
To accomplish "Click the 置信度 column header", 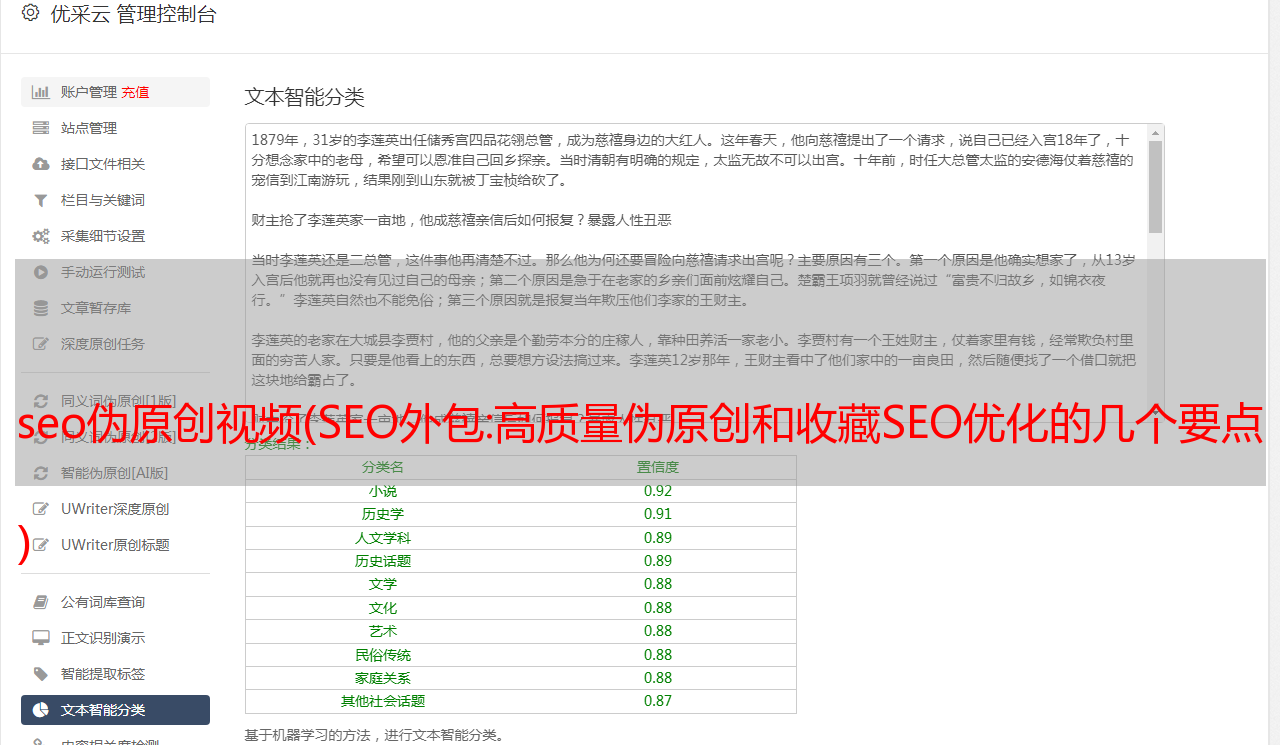I will 658,467.
